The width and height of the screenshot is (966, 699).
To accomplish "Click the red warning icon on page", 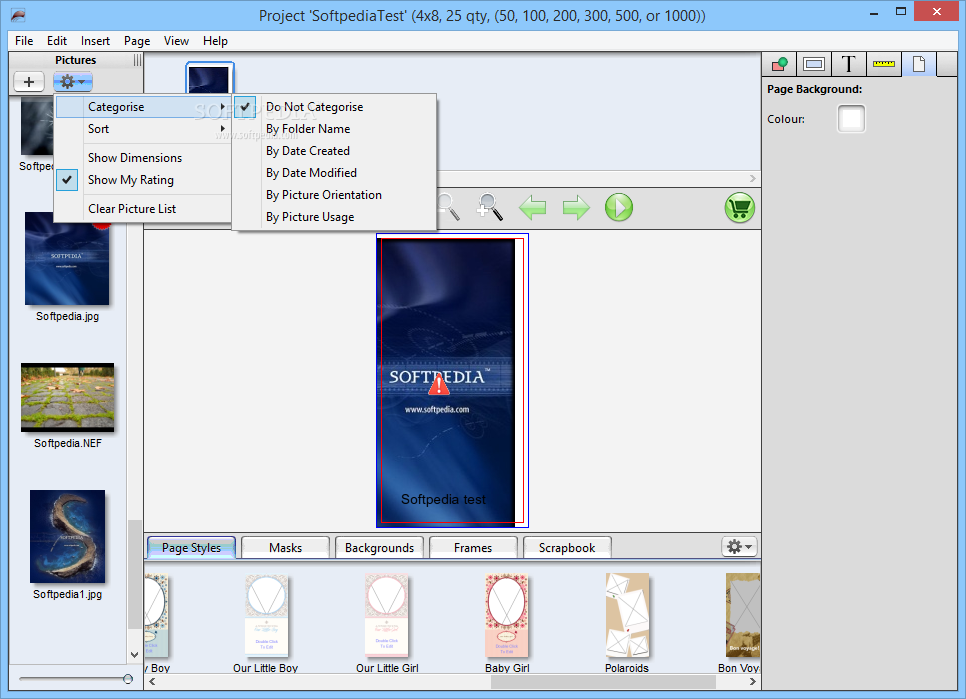I will point(439,385).
